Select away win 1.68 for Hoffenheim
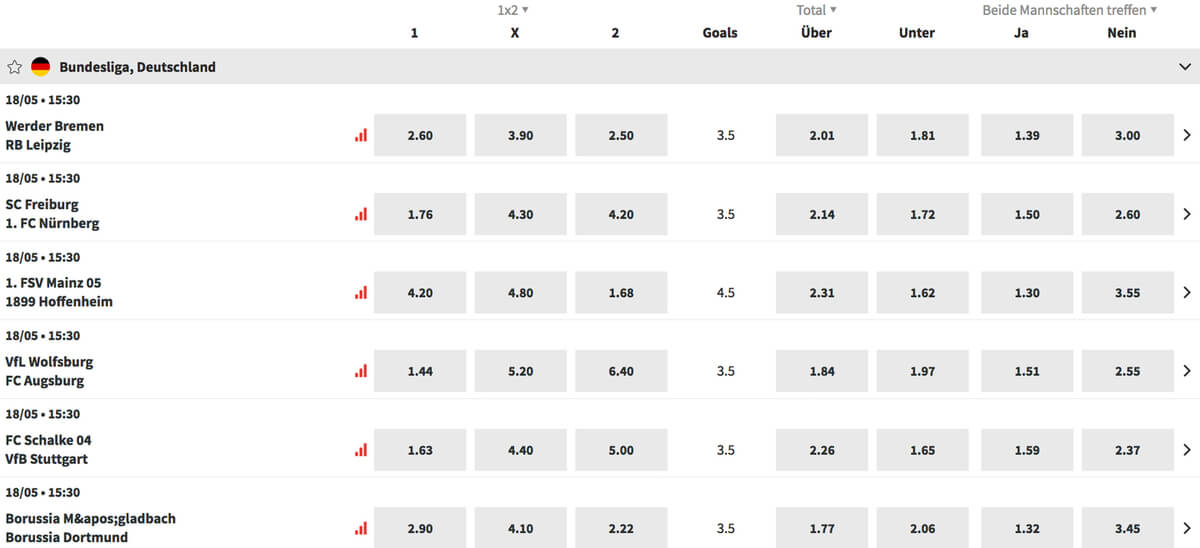This screenshot has height=548, width=1200. 621,293
